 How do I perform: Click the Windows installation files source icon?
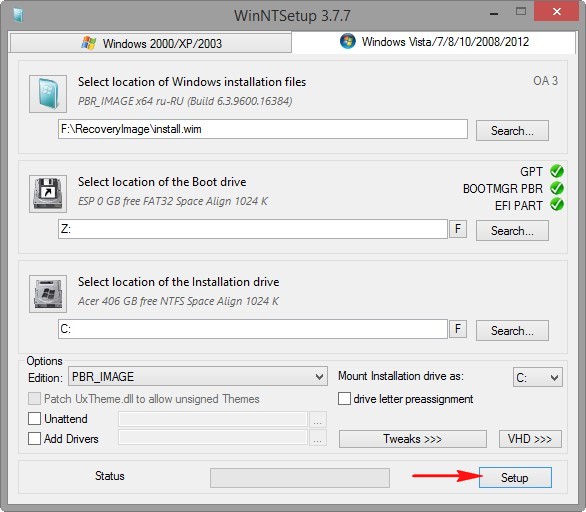(48, 94)
